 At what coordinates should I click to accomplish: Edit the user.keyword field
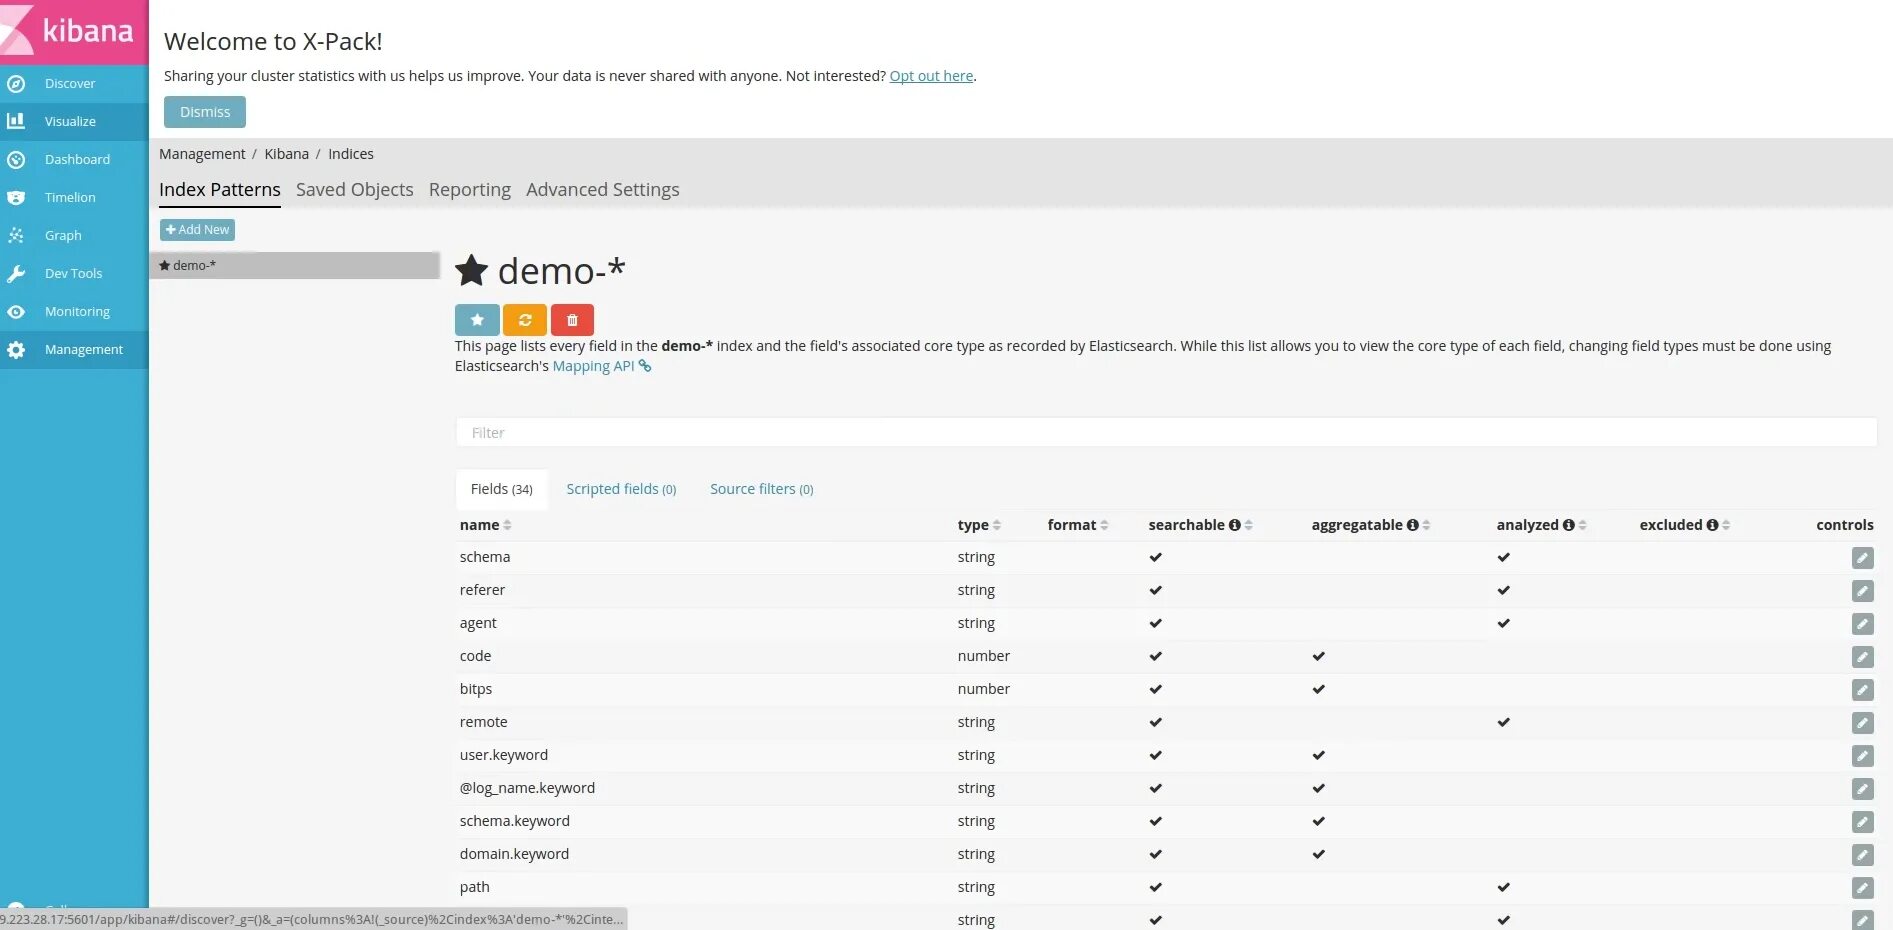(1862, 756)
